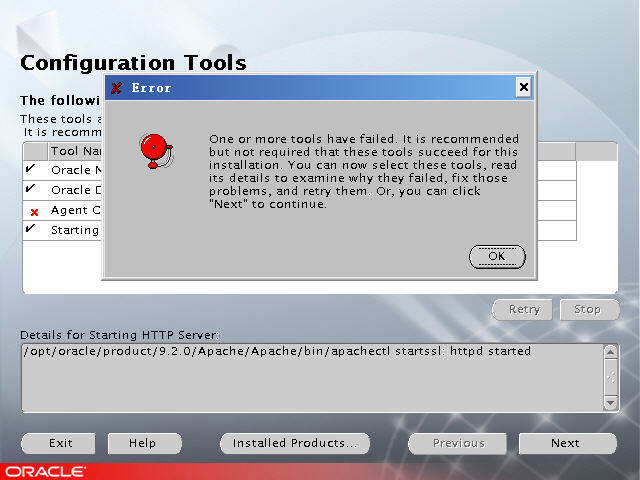The height and width of the screenshot is (480, 640).
Task: Click the Configuration Tools heading
Action: coord(133,63)
